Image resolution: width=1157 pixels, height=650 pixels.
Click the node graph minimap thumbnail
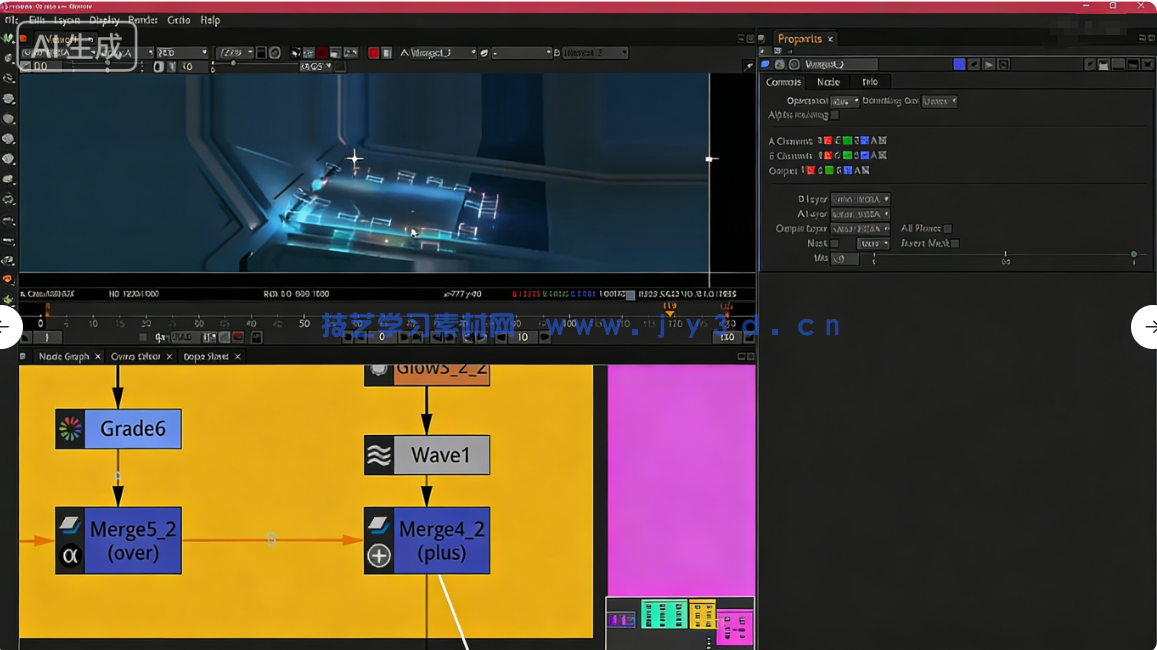point(680,622)
